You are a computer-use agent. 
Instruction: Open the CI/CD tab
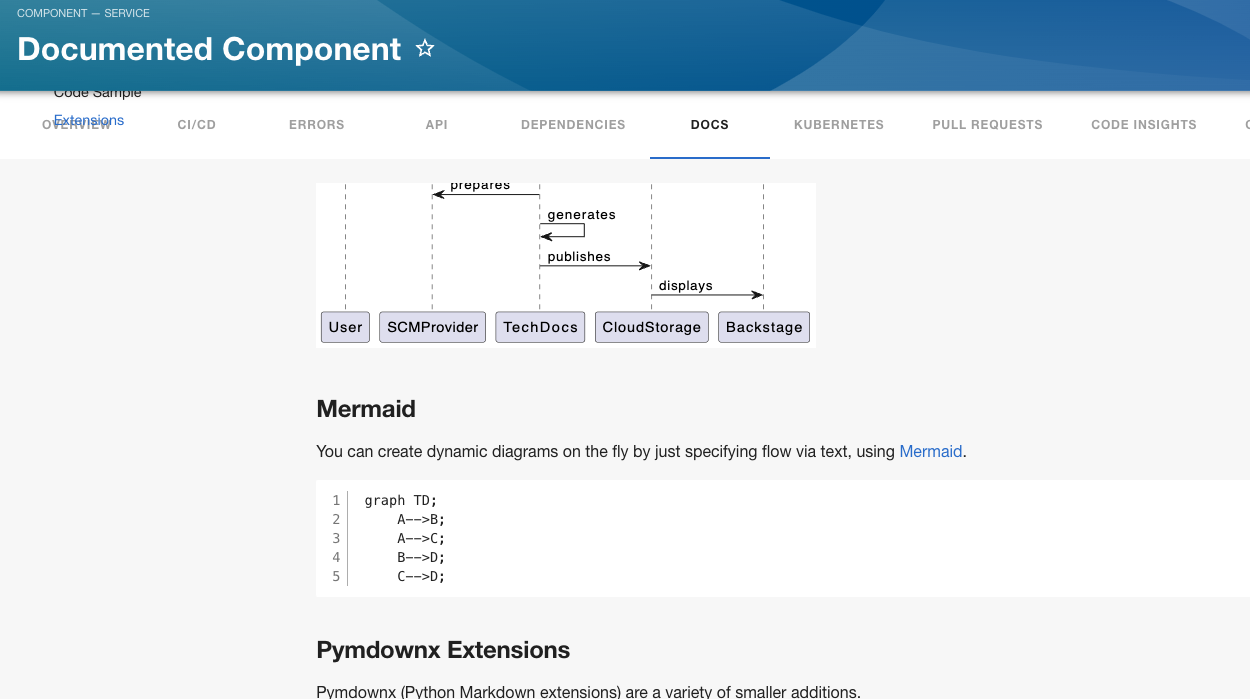pyautogui.click(x=196, y=124)
